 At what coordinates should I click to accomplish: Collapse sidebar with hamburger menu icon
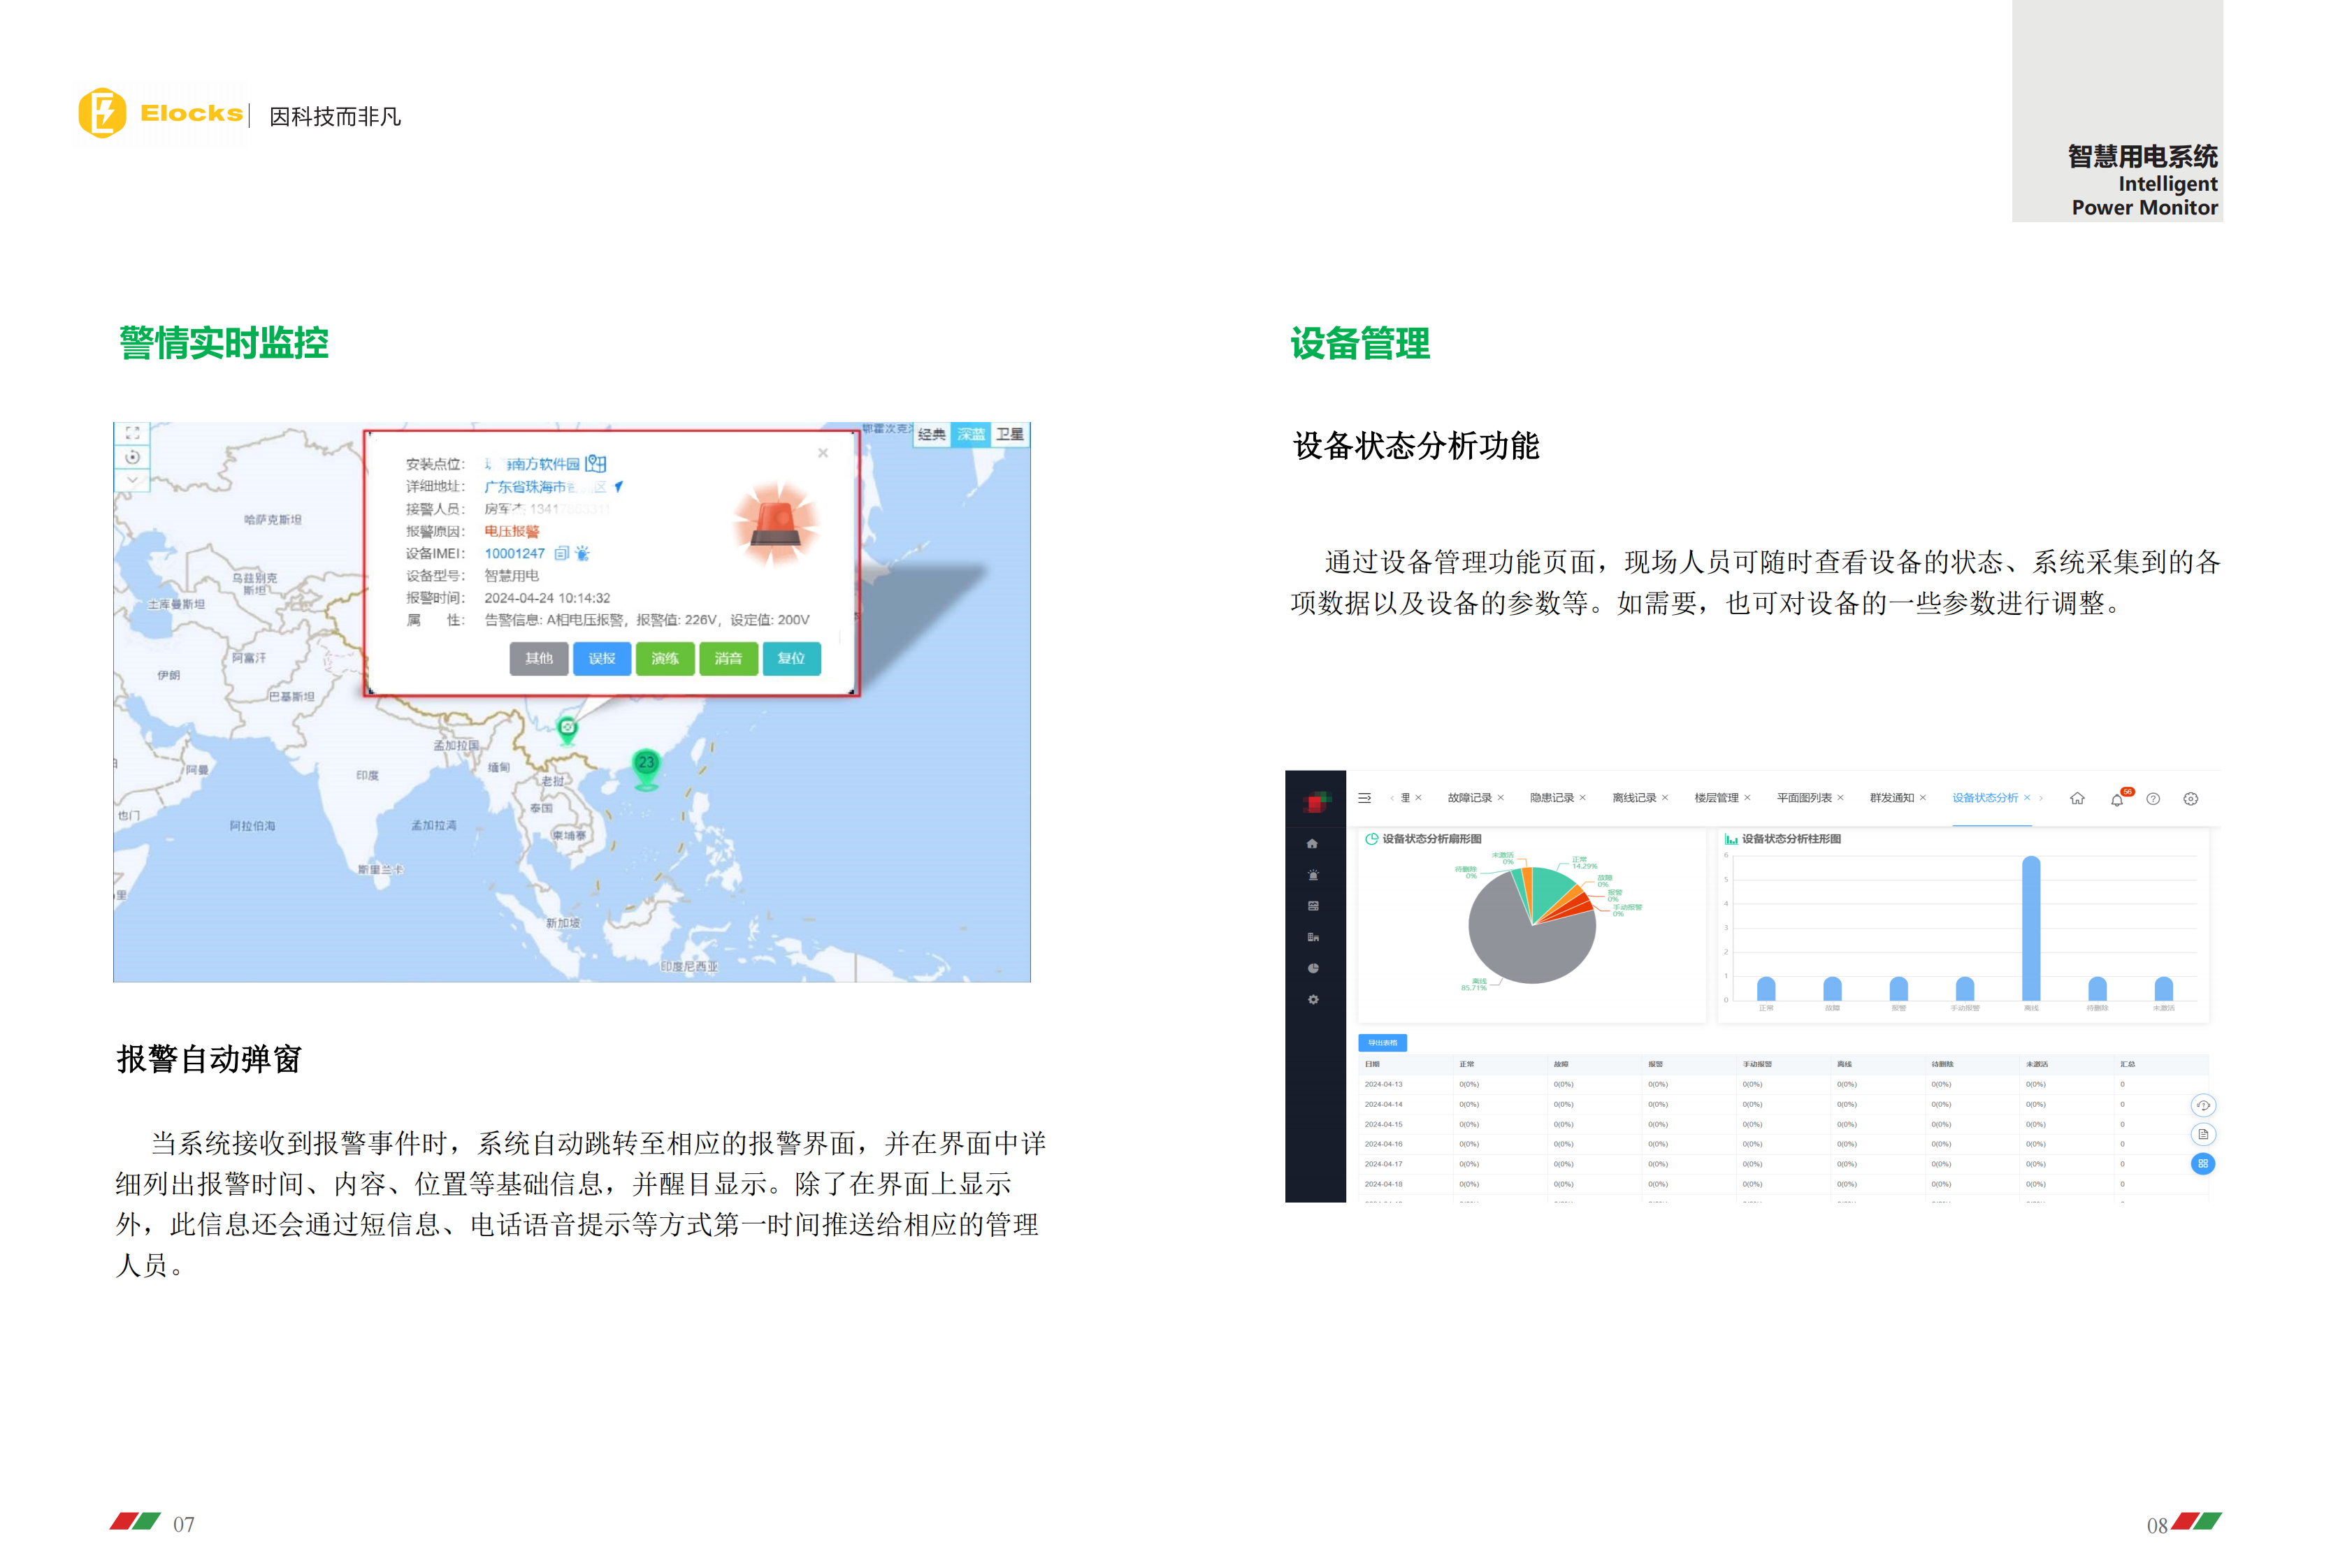pyautogui.click(x=1364, y=798)
